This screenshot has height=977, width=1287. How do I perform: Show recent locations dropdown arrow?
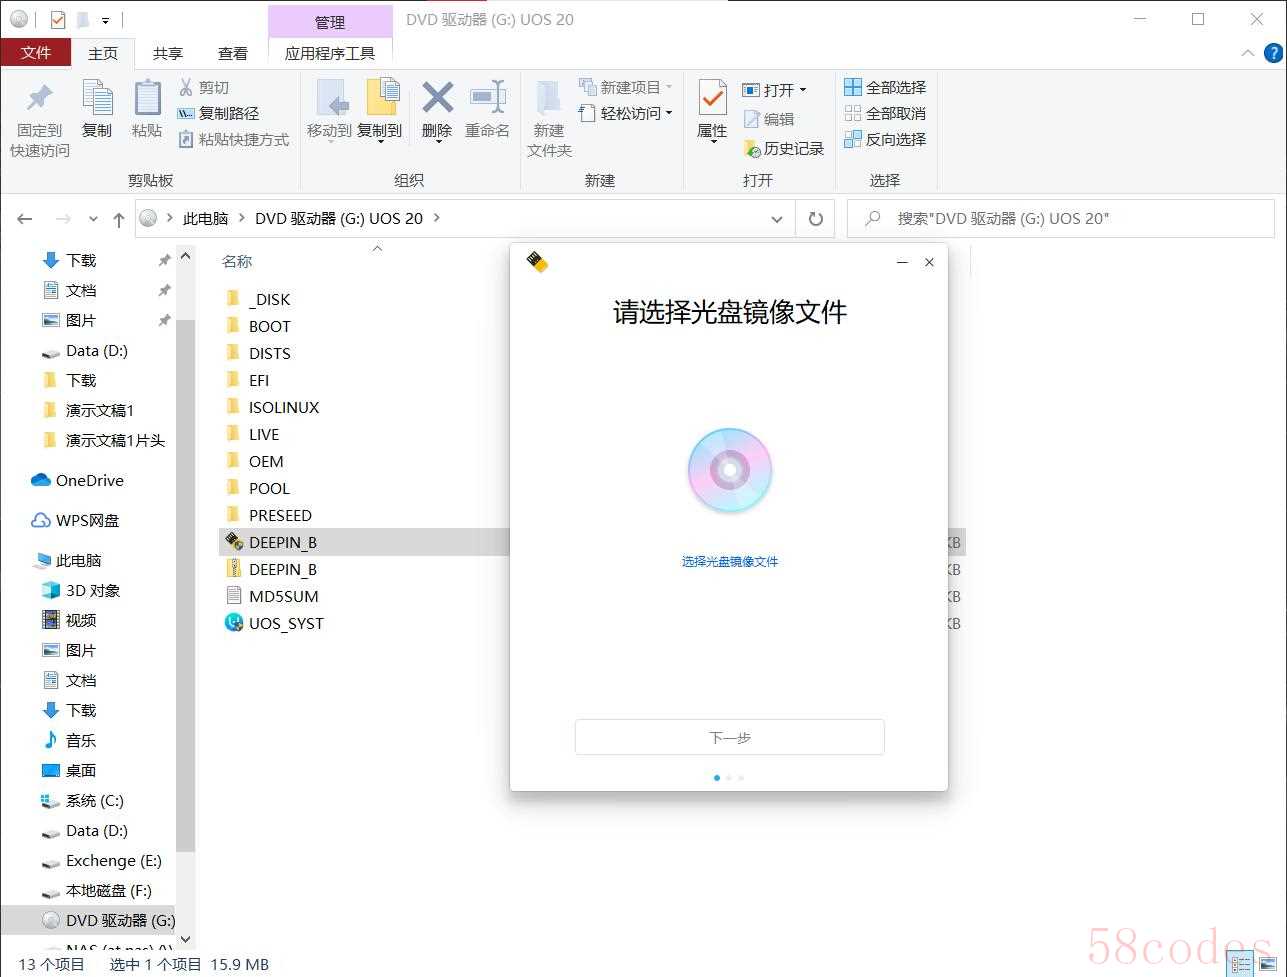coord(93,218)
